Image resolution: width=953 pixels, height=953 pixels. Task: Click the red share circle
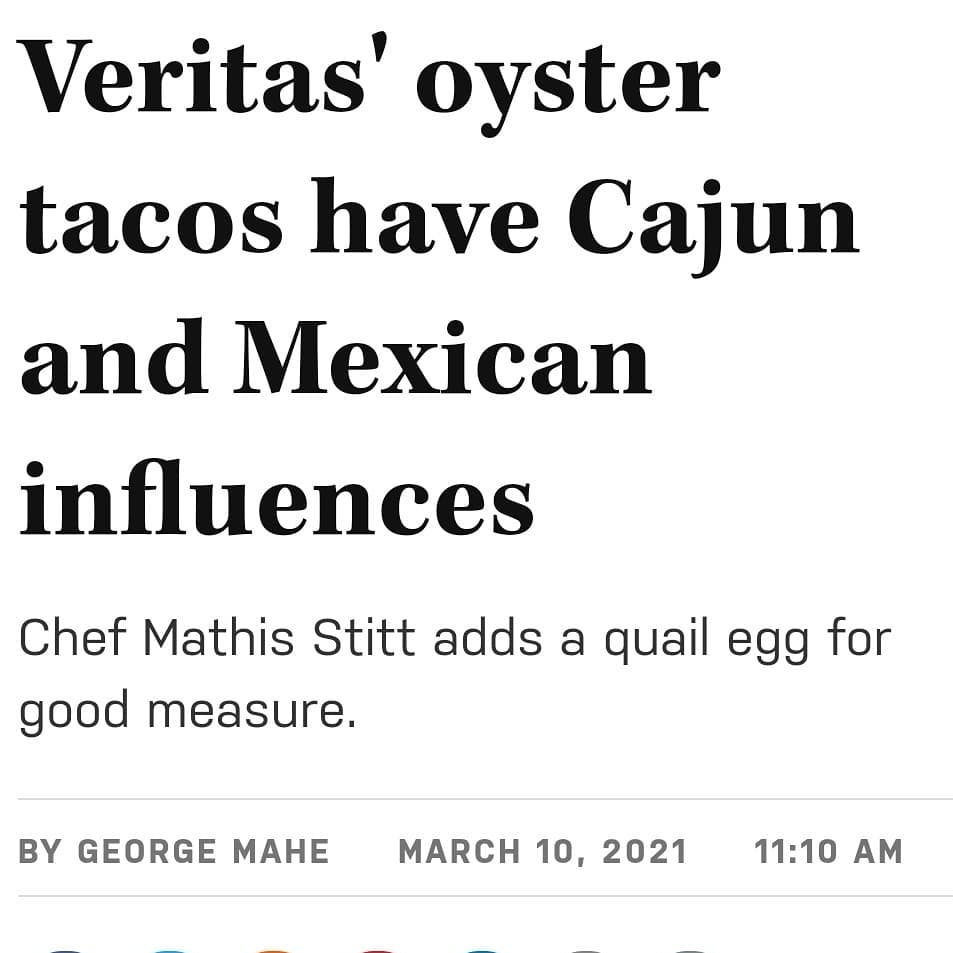(378, 949)
